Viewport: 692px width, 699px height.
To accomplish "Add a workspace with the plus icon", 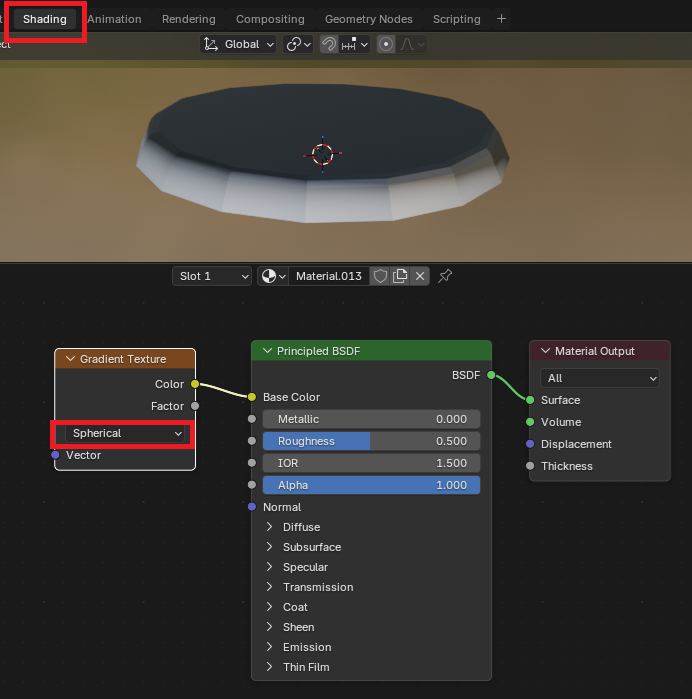I will click(502, 19).
